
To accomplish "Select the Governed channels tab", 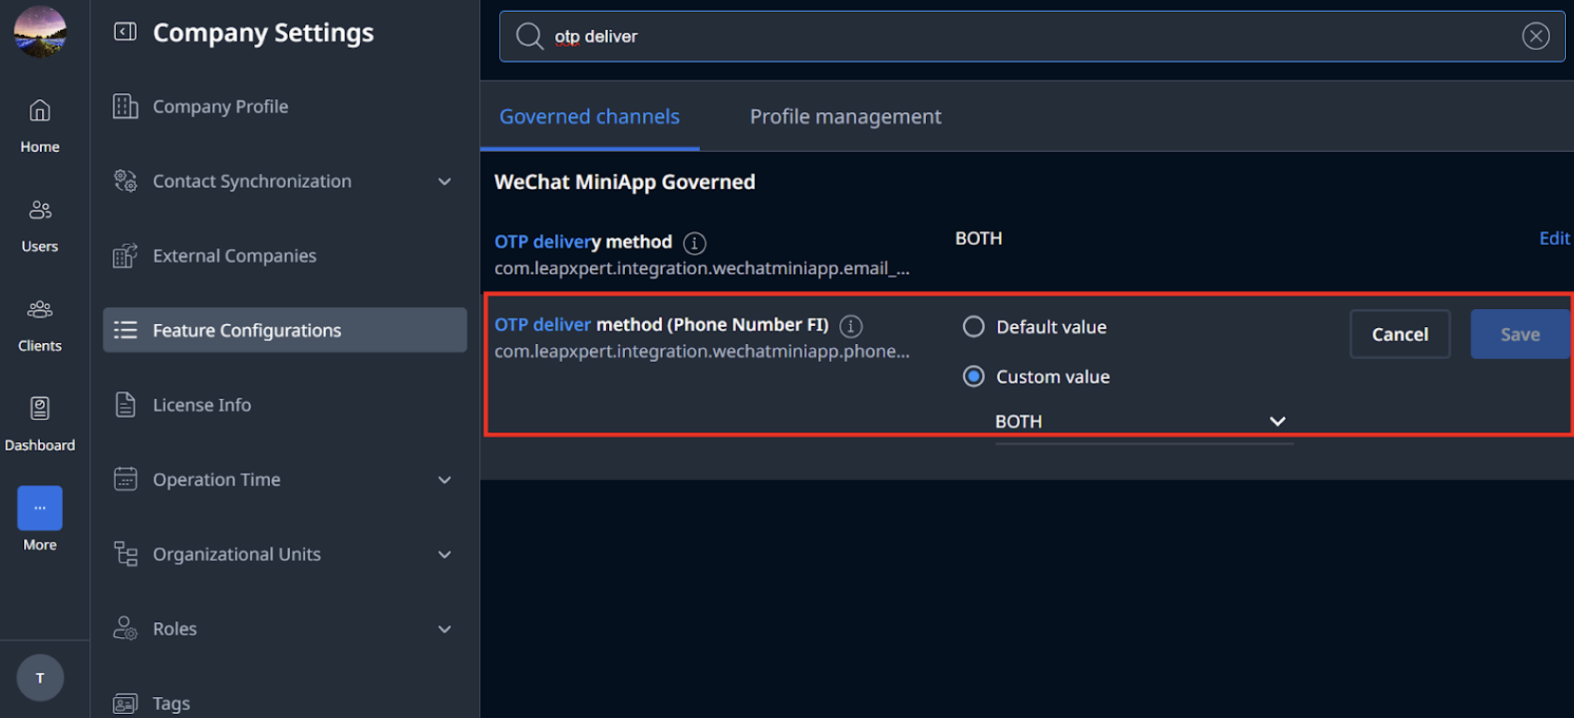I will [589, 116].
